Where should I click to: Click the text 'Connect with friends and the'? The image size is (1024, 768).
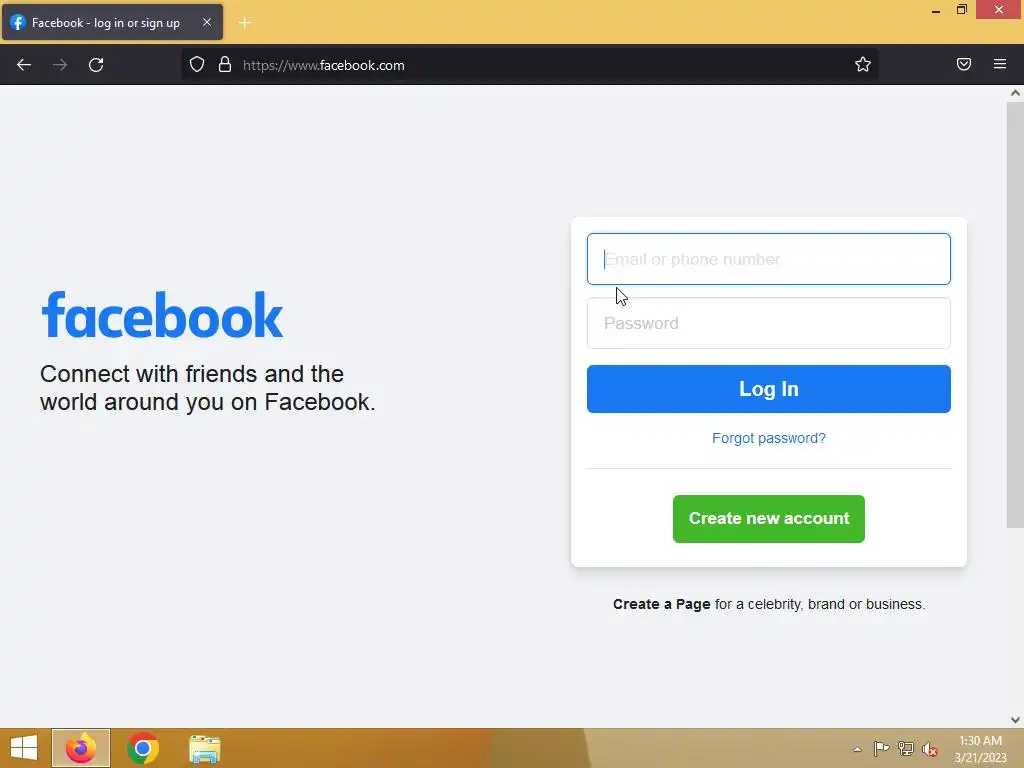[192, 374]
